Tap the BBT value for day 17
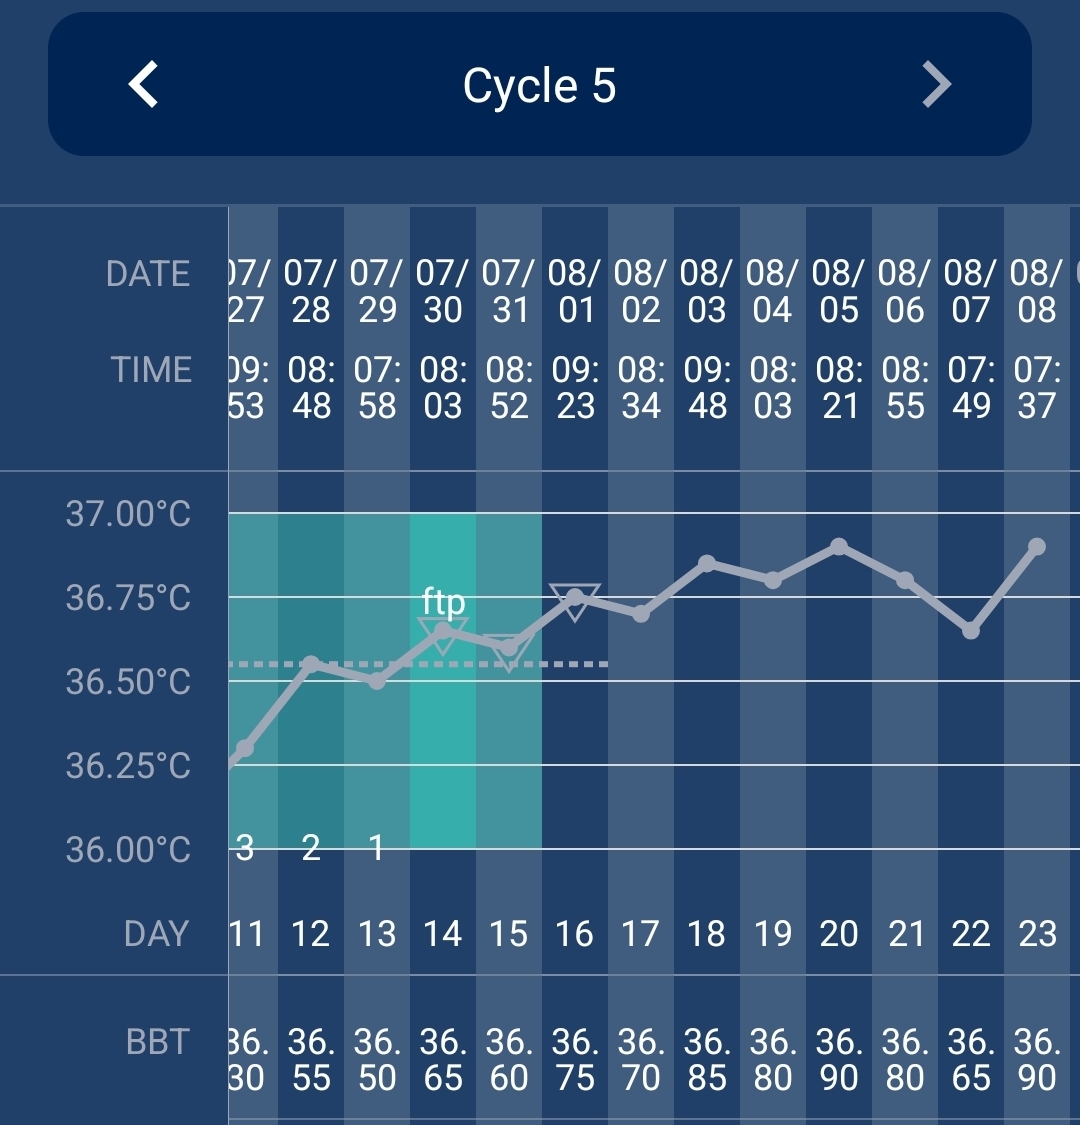1080x1125 pixels. (641, 1060)
